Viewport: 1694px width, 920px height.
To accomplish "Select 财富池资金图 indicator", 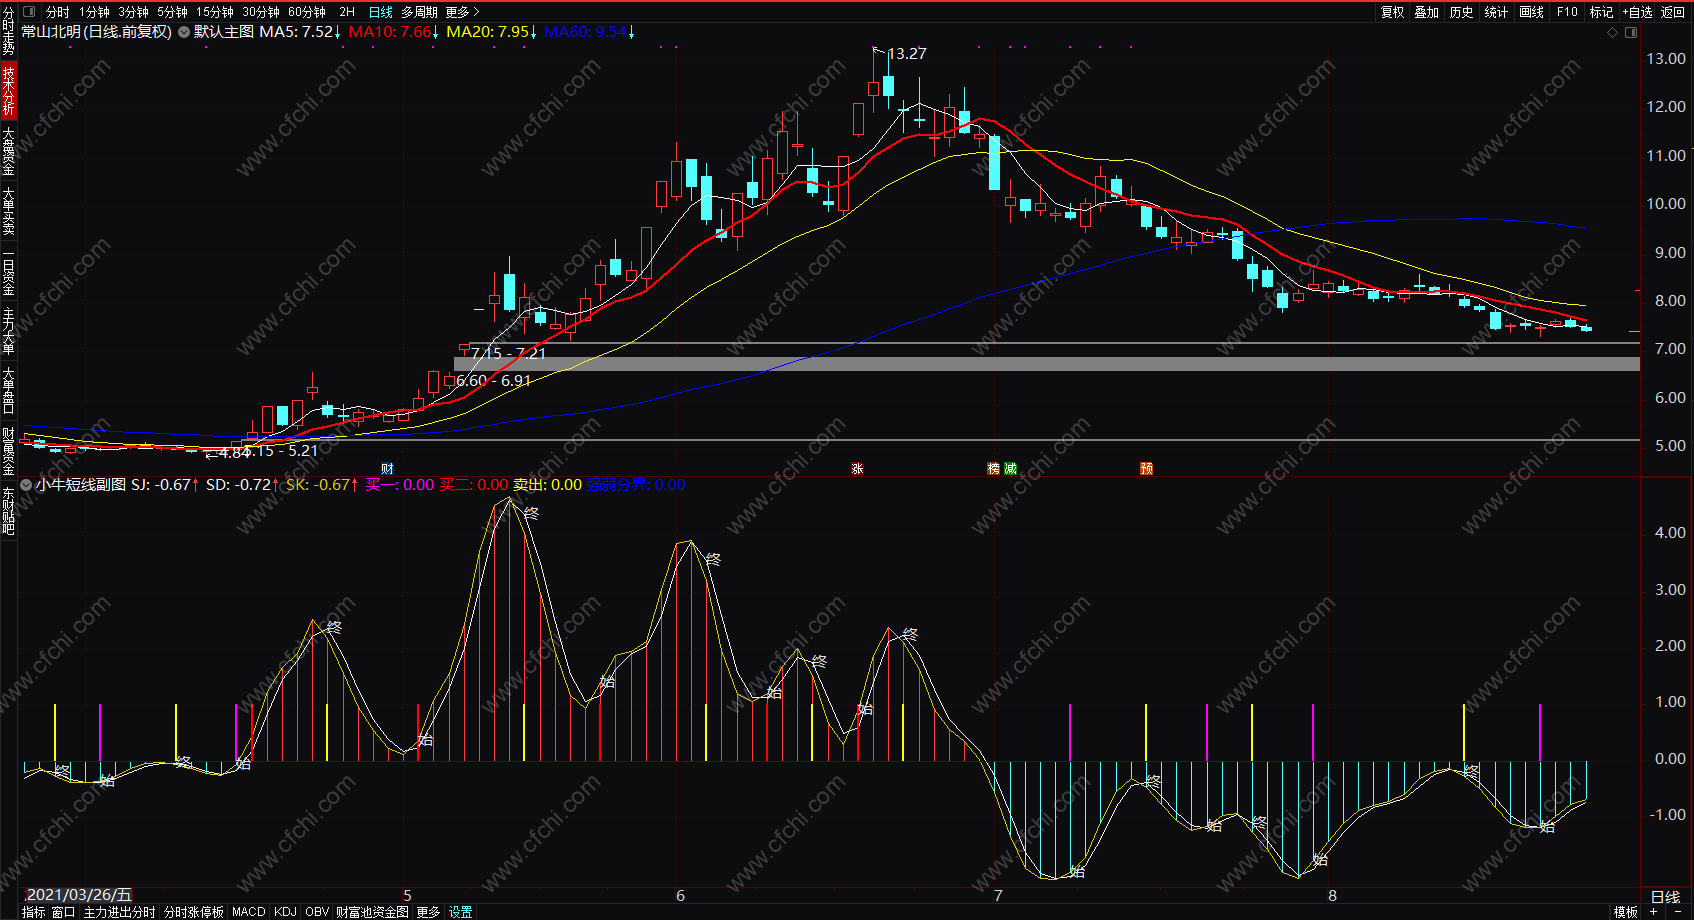I will pyautogui.click(x=372, y=912).
